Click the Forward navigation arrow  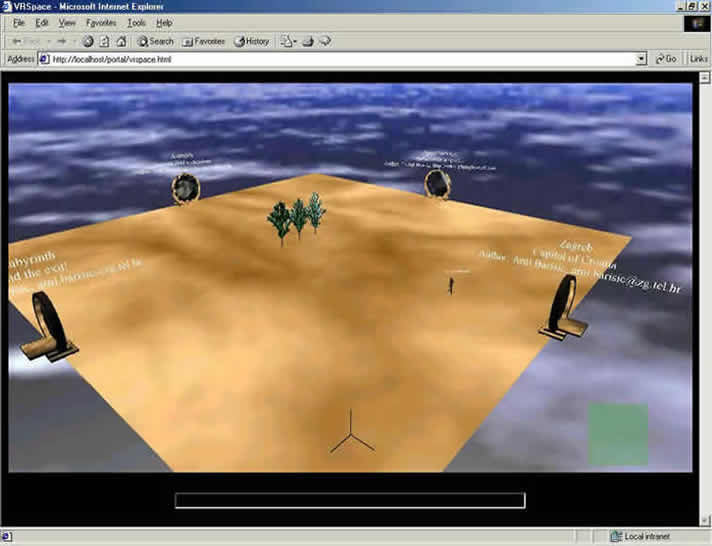(x=61, y=41)
